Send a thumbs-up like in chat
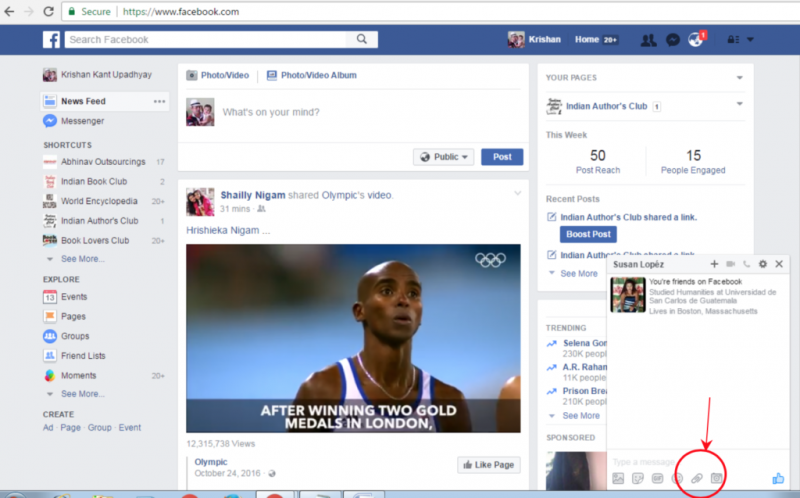 pyautogui.click(x=778, y=478)
